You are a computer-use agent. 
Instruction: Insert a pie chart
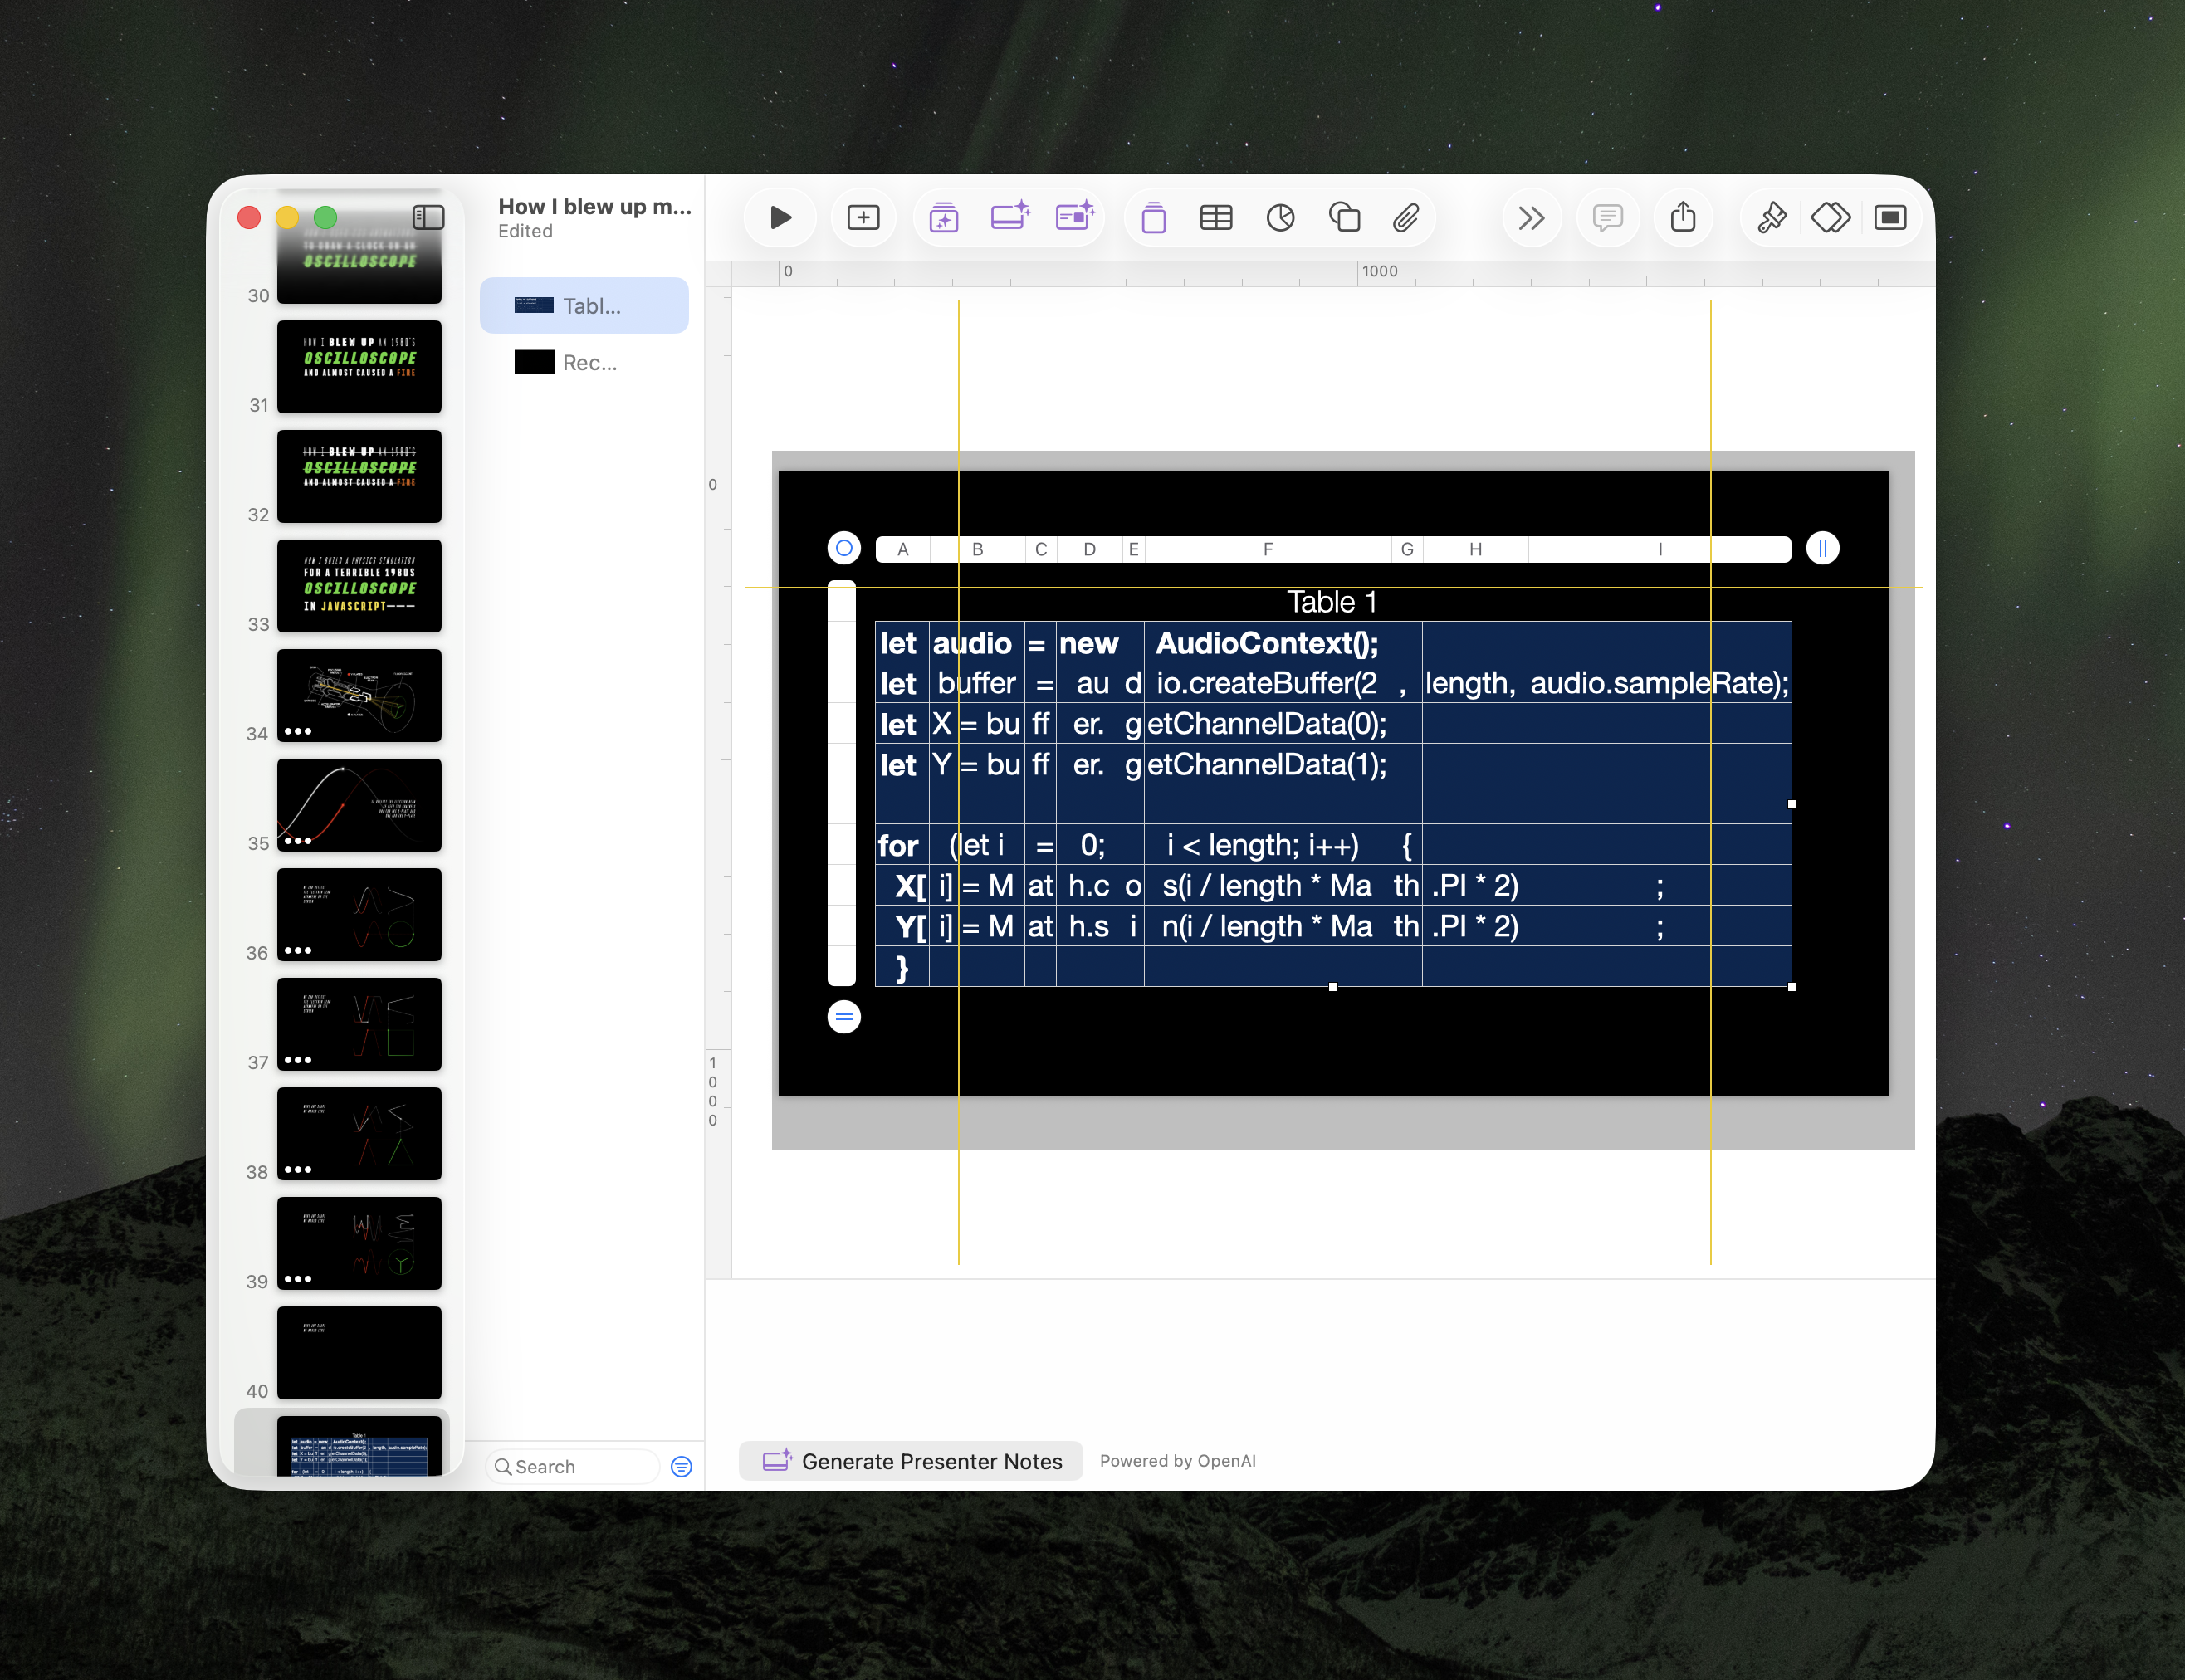click(1280, 217)
